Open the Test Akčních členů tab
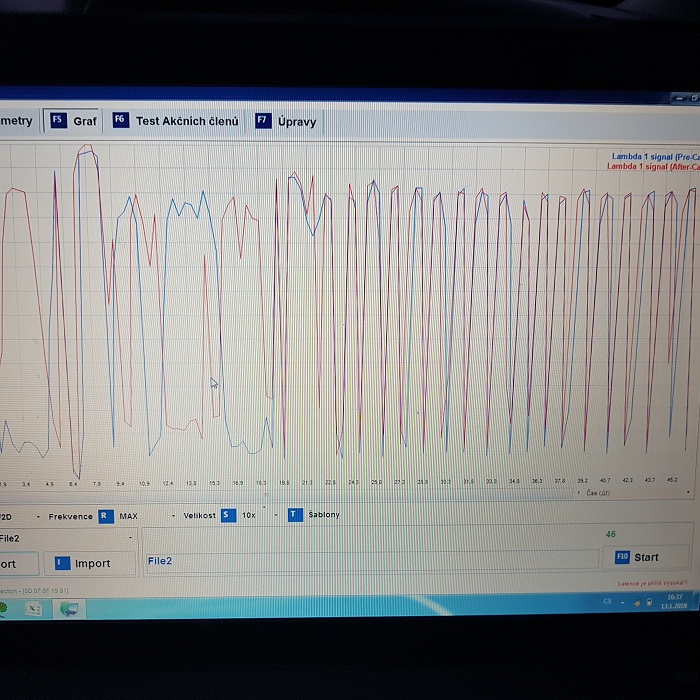This screenshot has height=700, width=700. tap(187, 121)
